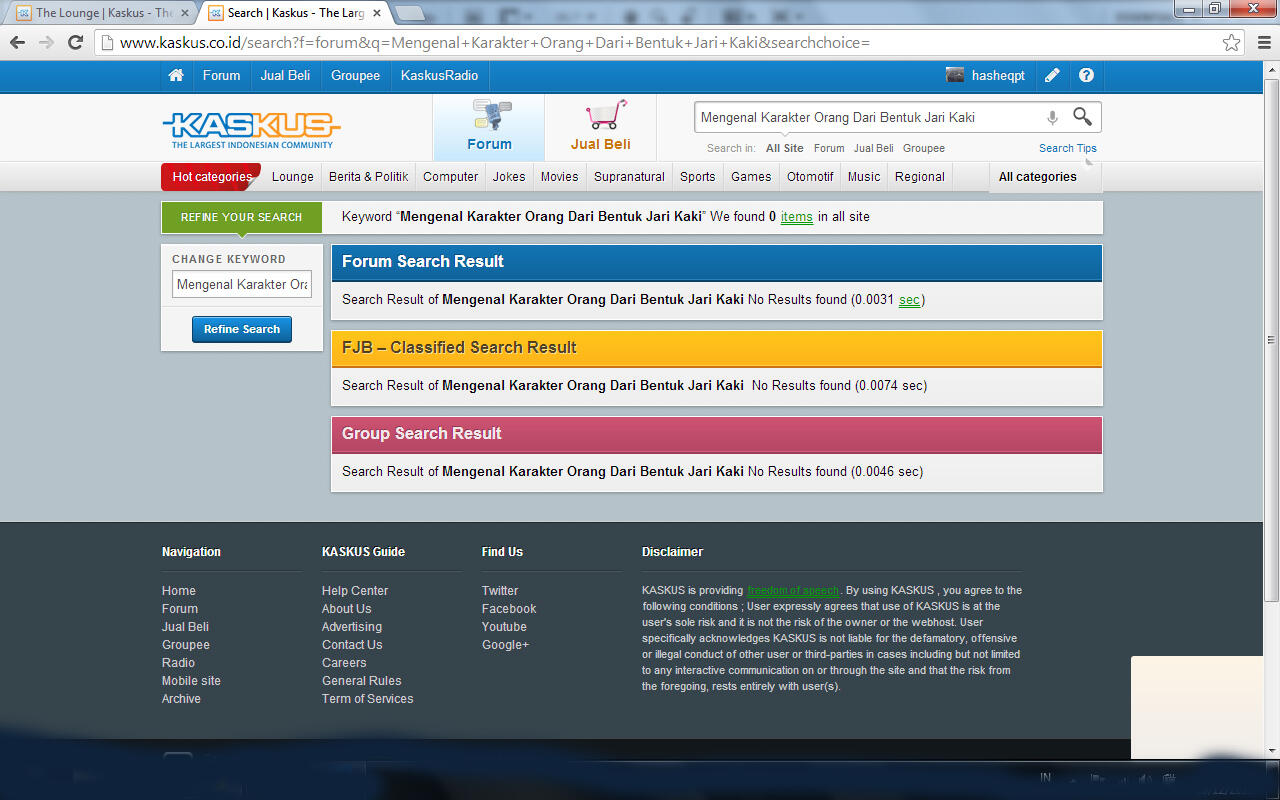1280x800 pixels.
Task: Open the Otomotif category
Action: pyautogui.click(x=810, y=177)
